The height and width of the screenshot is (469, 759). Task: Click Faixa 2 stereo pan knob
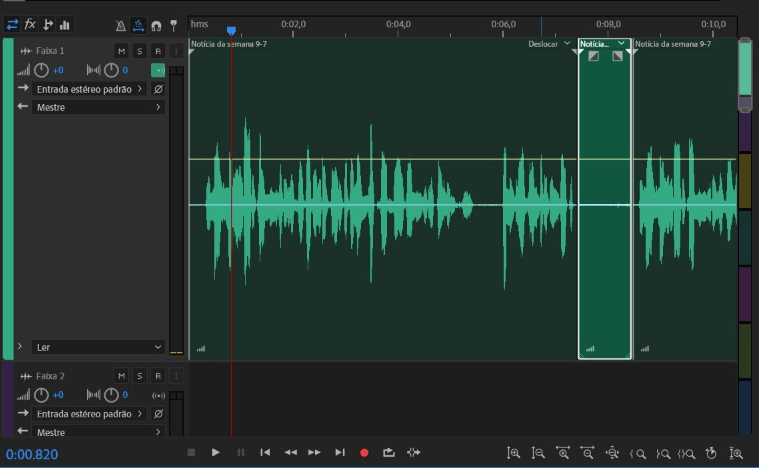pos(111,395)
